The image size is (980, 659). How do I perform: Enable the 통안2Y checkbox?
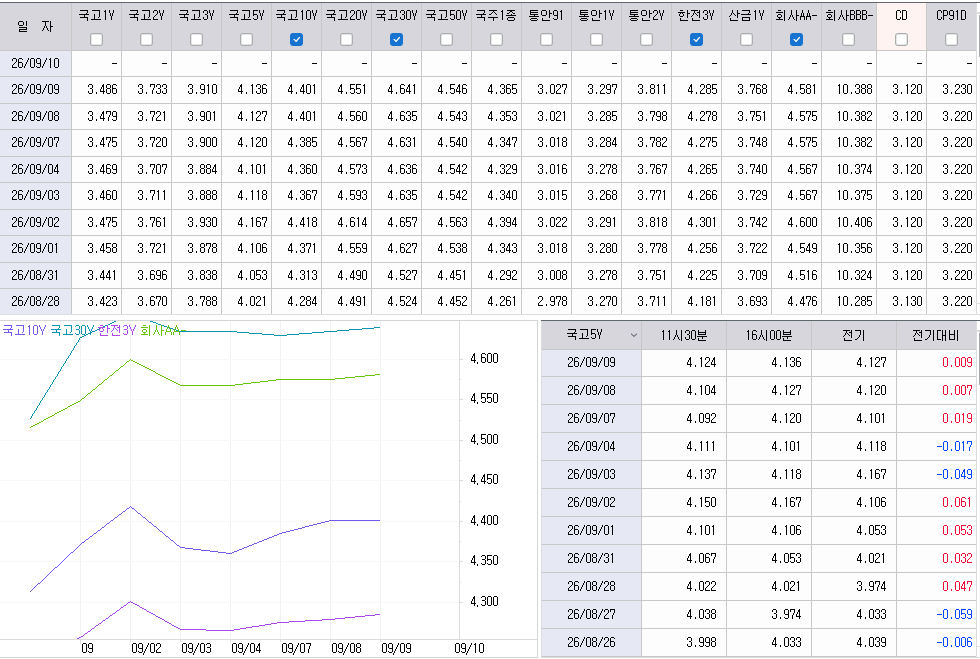(x=646, y=39)
